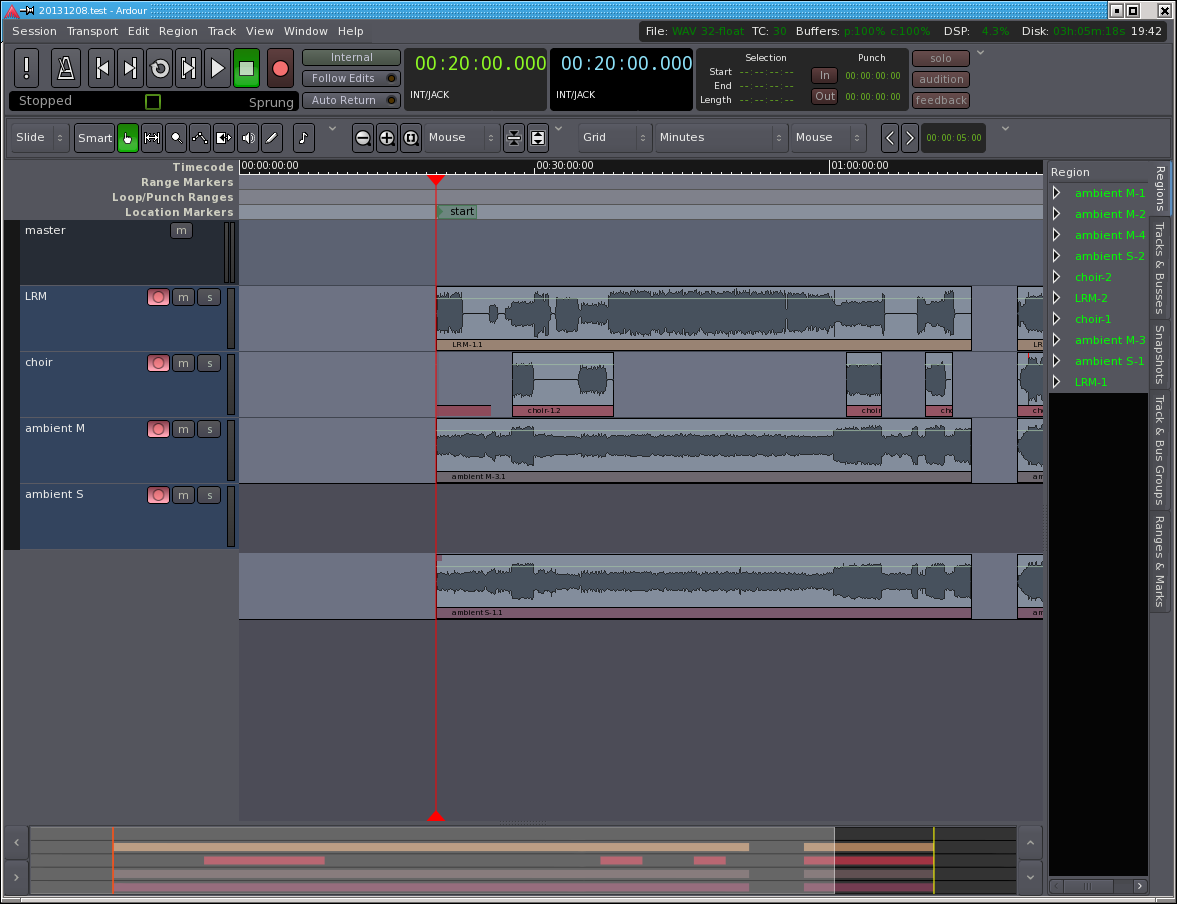The height and width of the screenshot is (904, 1177).
Task: Mute the choir track
Action: tap(183, 363)
